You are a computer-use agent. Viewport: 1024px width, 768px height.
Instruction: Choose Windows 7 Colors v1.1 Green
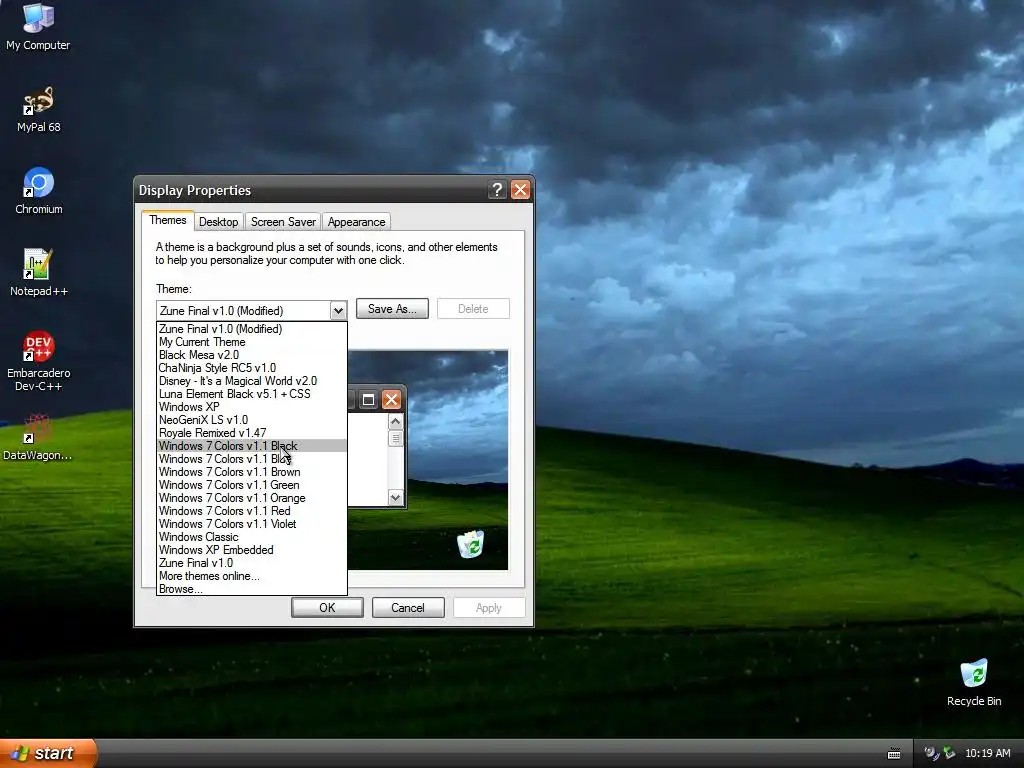(x=251, y=485)
